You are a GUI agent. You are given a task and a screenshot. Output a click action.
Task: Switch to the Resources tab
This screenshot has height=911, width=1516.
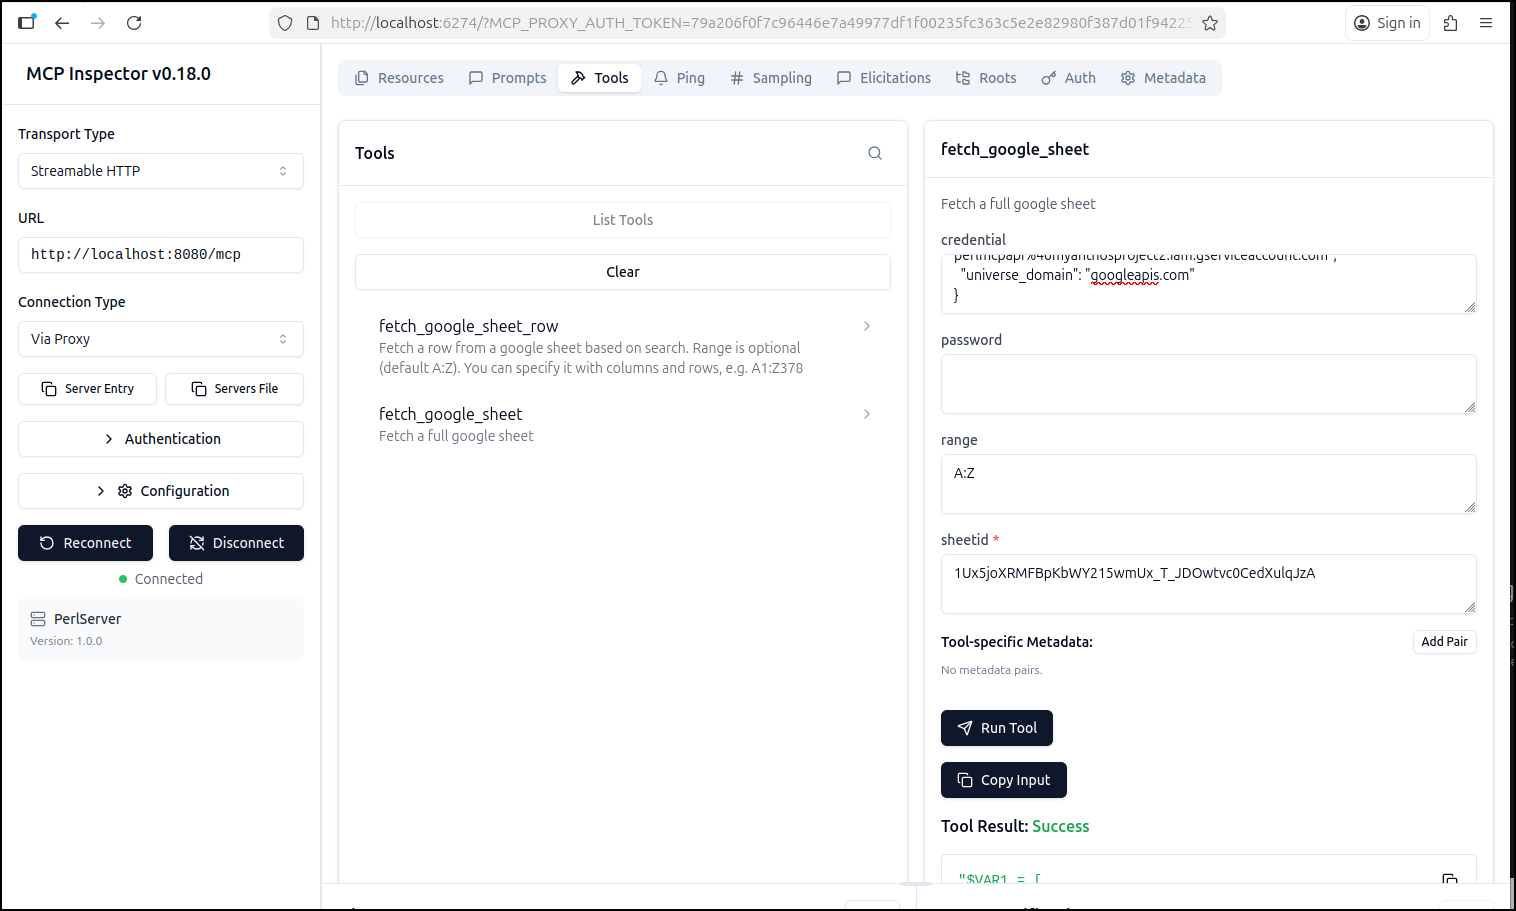[399, 78]
